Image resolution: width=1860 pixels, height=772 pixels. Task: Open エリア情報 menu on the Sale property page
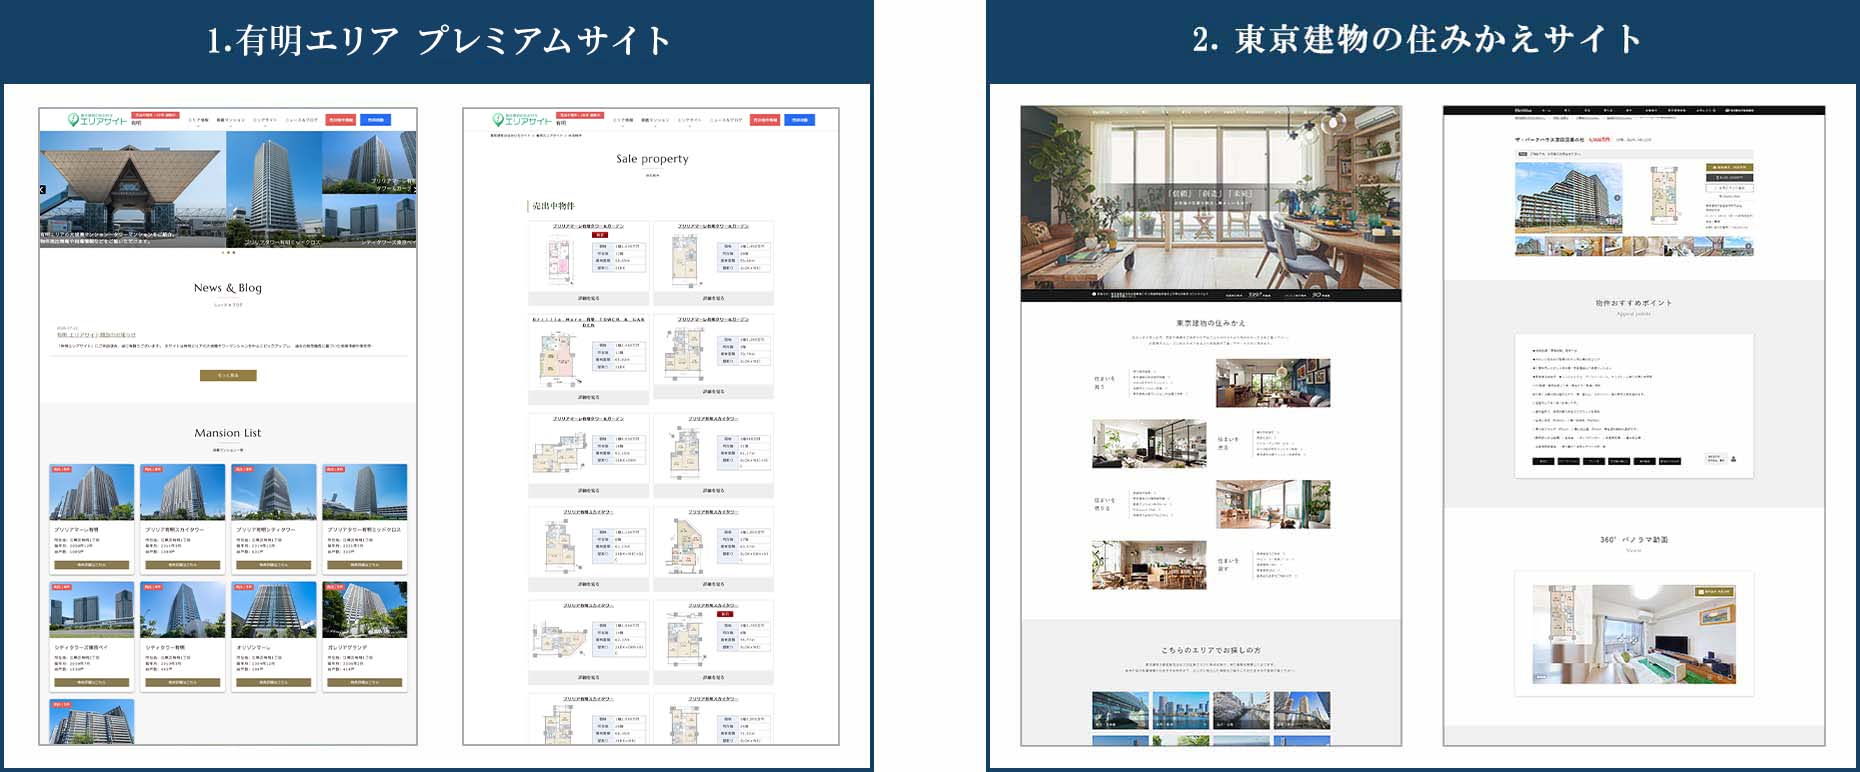coord(623,120)
